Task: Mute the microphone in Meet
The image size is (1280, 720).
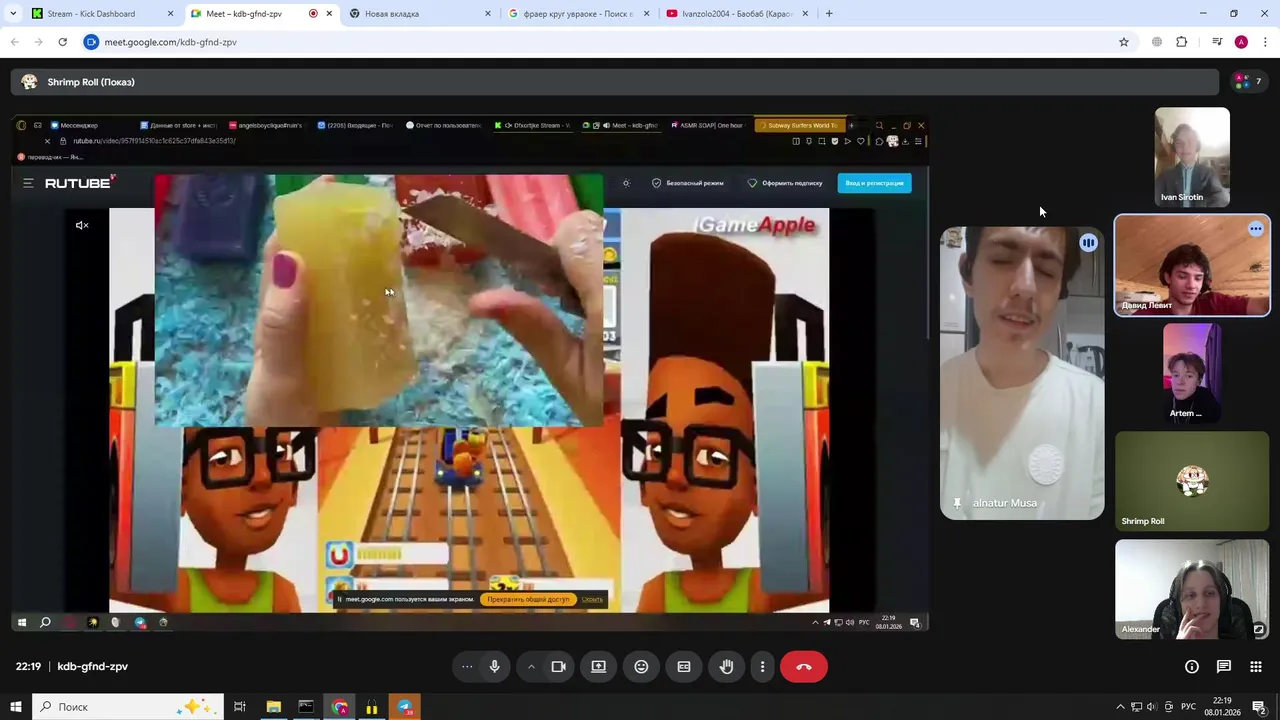Action: (494, 667)
